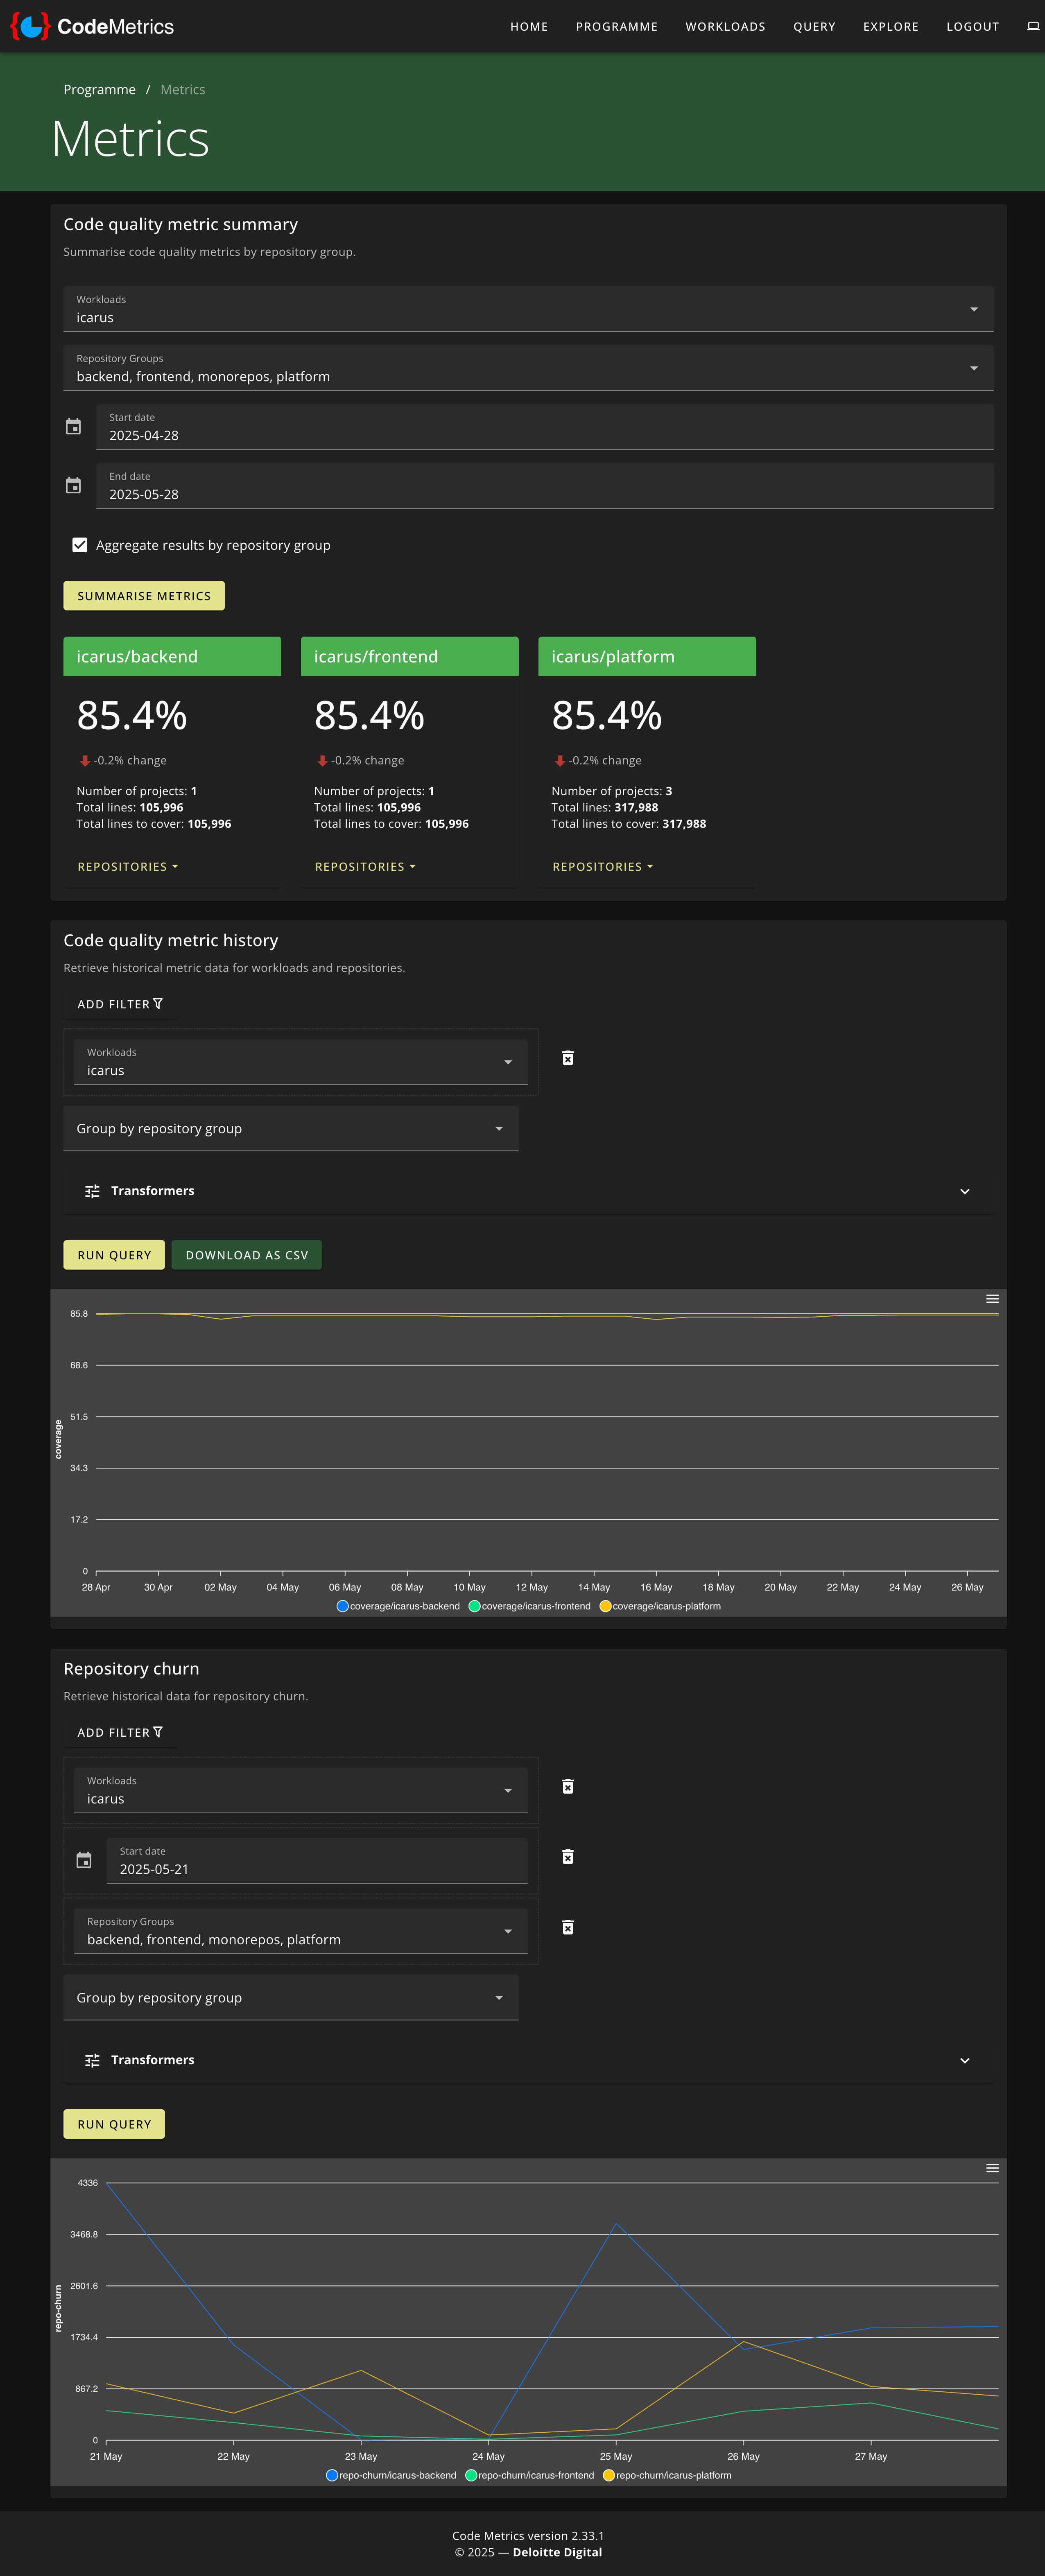Go to Home in the navigation bar
The image size is (1045, 2576).
[529, 27]
